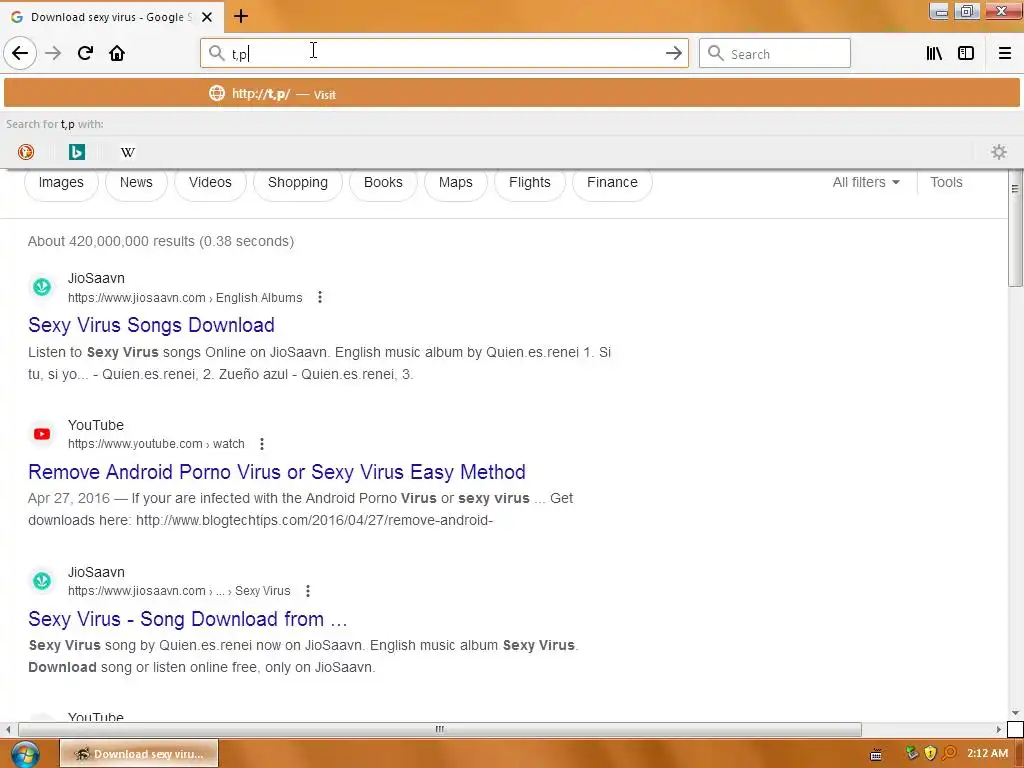Open options for YouTube watch result
The height and width of the screenshot is (768, 1024).
click(261, 444)
